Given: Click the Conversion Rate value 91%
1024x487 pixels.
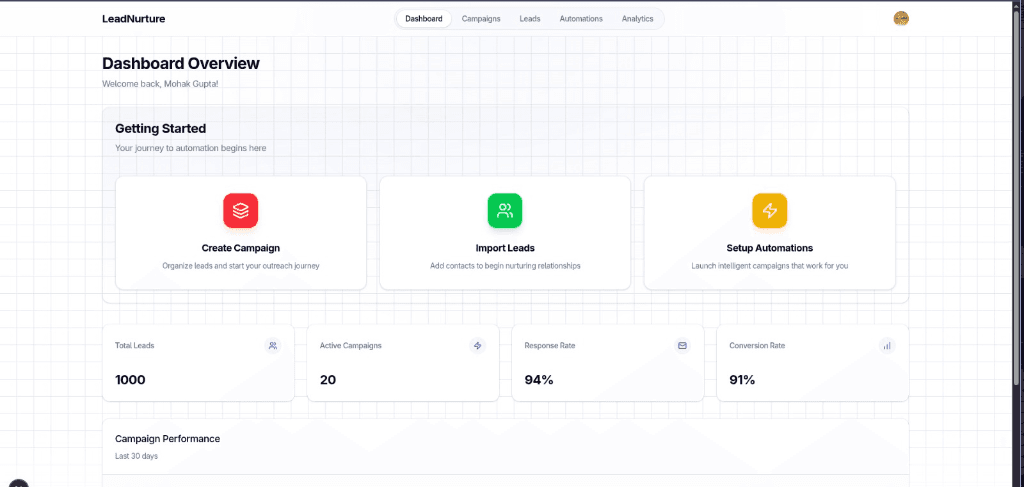Looking at the screenshot, I should (743, 380).
